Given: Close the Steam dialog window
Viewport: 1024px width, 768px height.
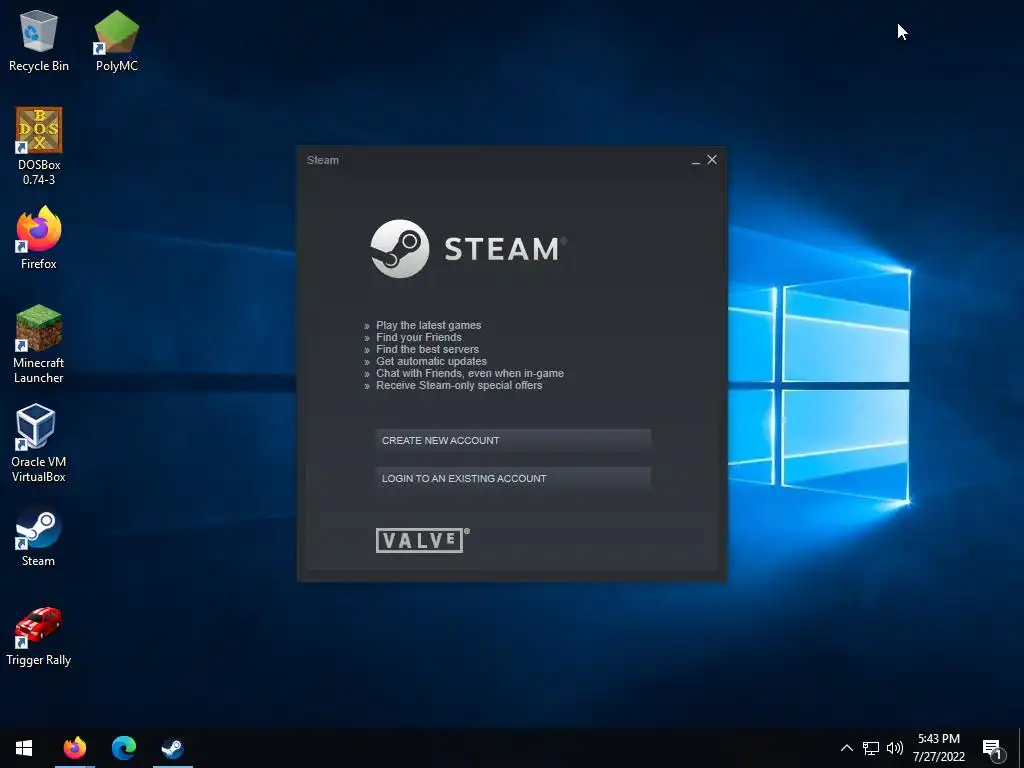Looking at the screenshot, I should coord(712,159).
